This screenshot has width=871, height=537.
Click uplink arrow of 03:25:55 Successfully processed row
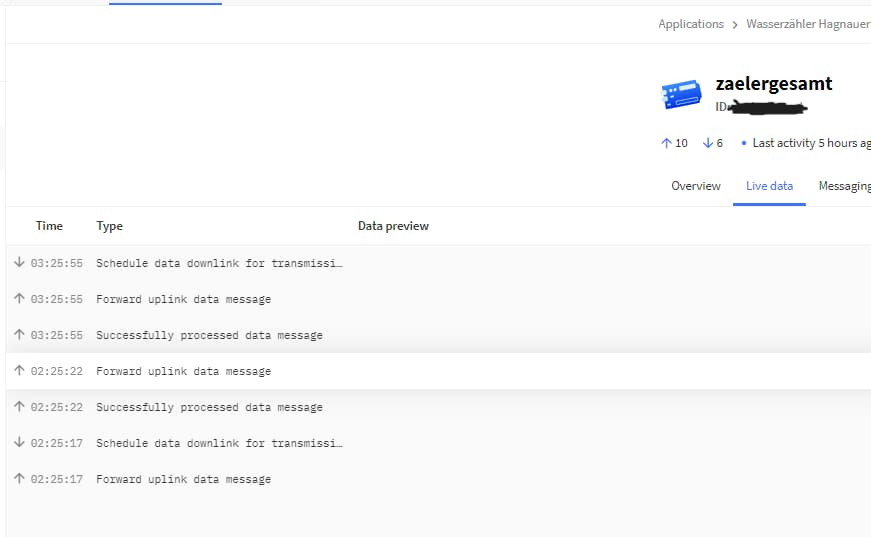click(x=19, y=334)
